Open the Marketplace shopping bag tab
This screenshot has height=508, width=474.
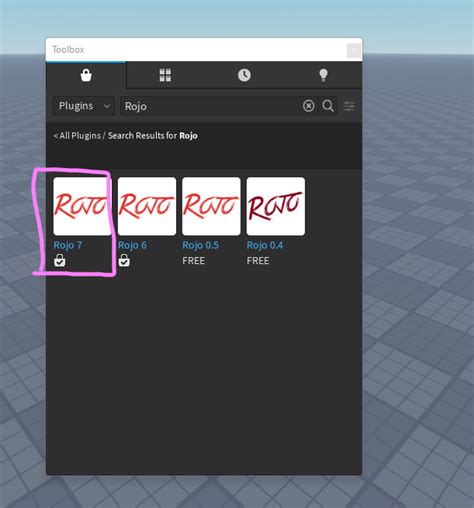pyautogui.click(x=86, y=75)
